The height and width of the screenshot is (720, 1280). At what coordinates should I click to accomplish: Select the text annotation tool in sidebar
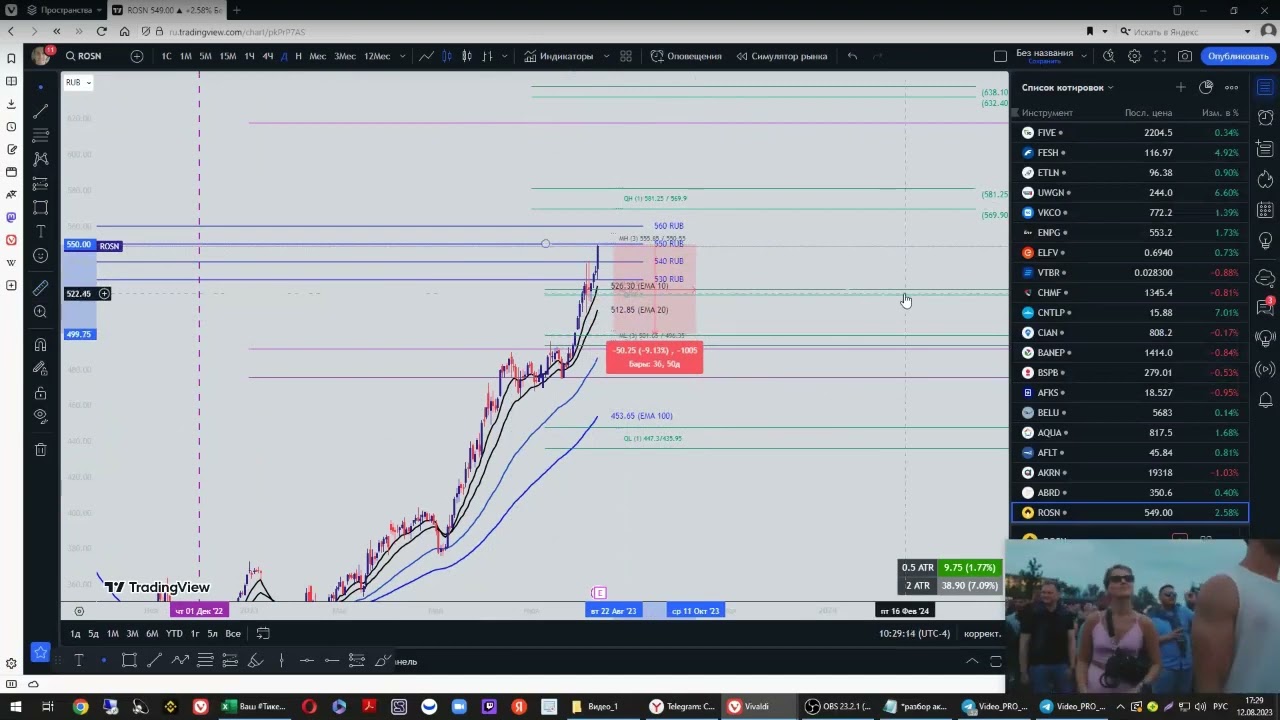pos(40,232)
